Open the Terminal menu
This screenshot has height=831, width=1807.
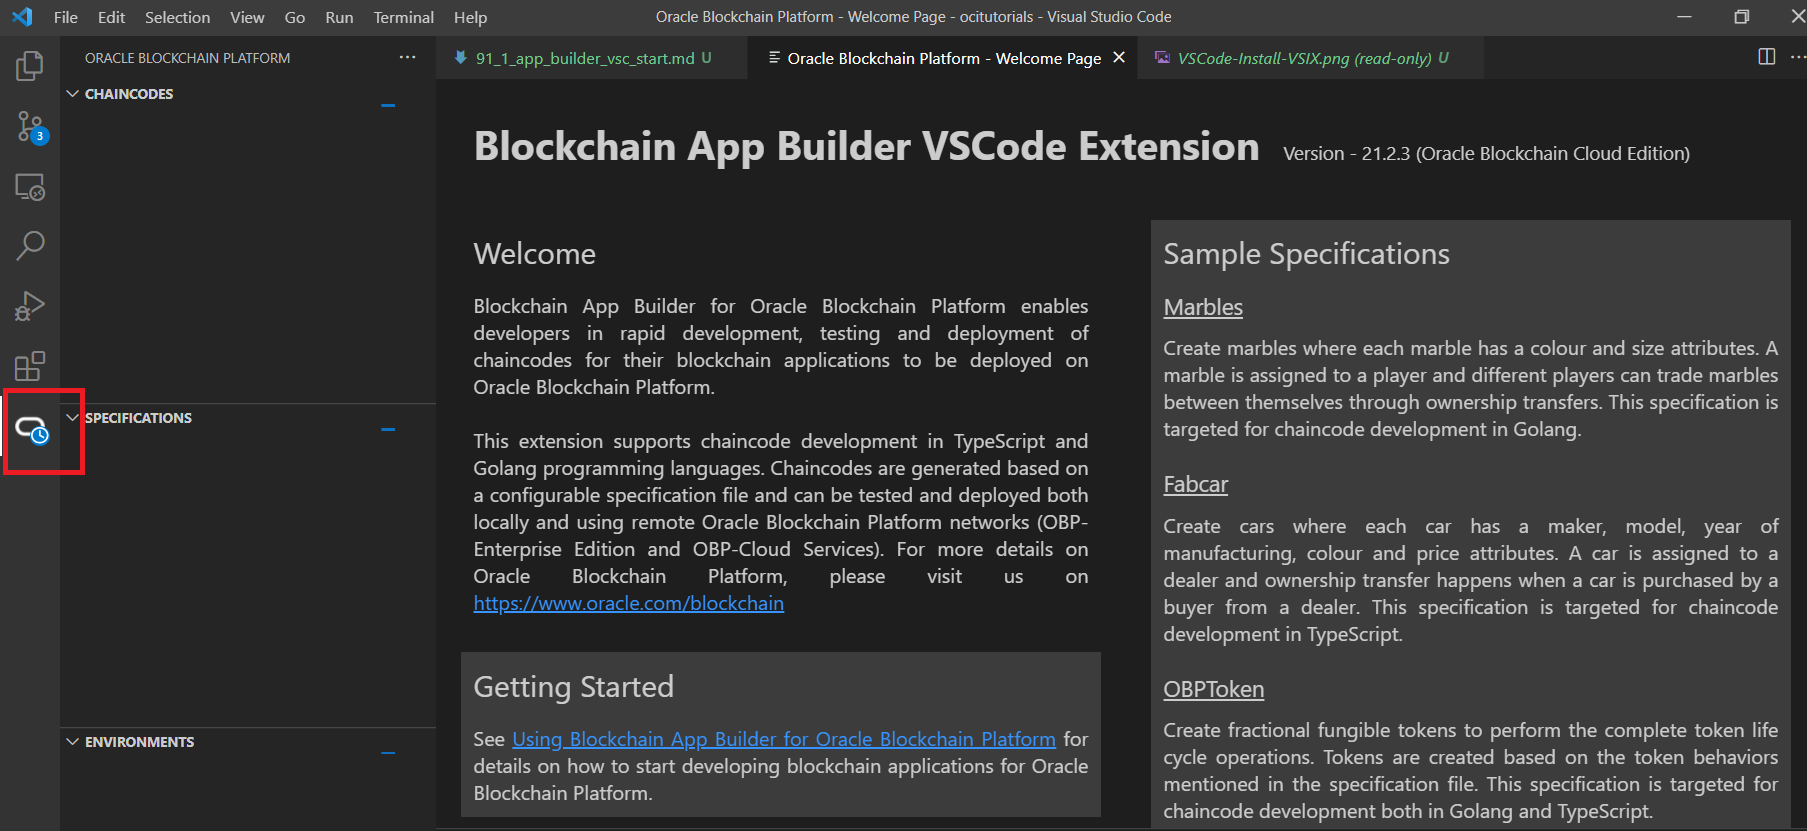403,17
